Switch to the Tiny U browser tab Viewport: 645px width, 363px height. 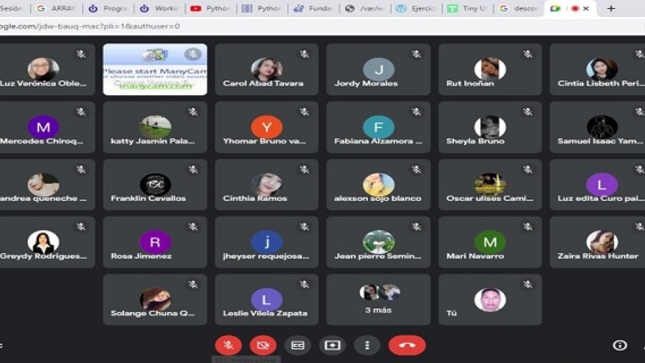[467, 8]
